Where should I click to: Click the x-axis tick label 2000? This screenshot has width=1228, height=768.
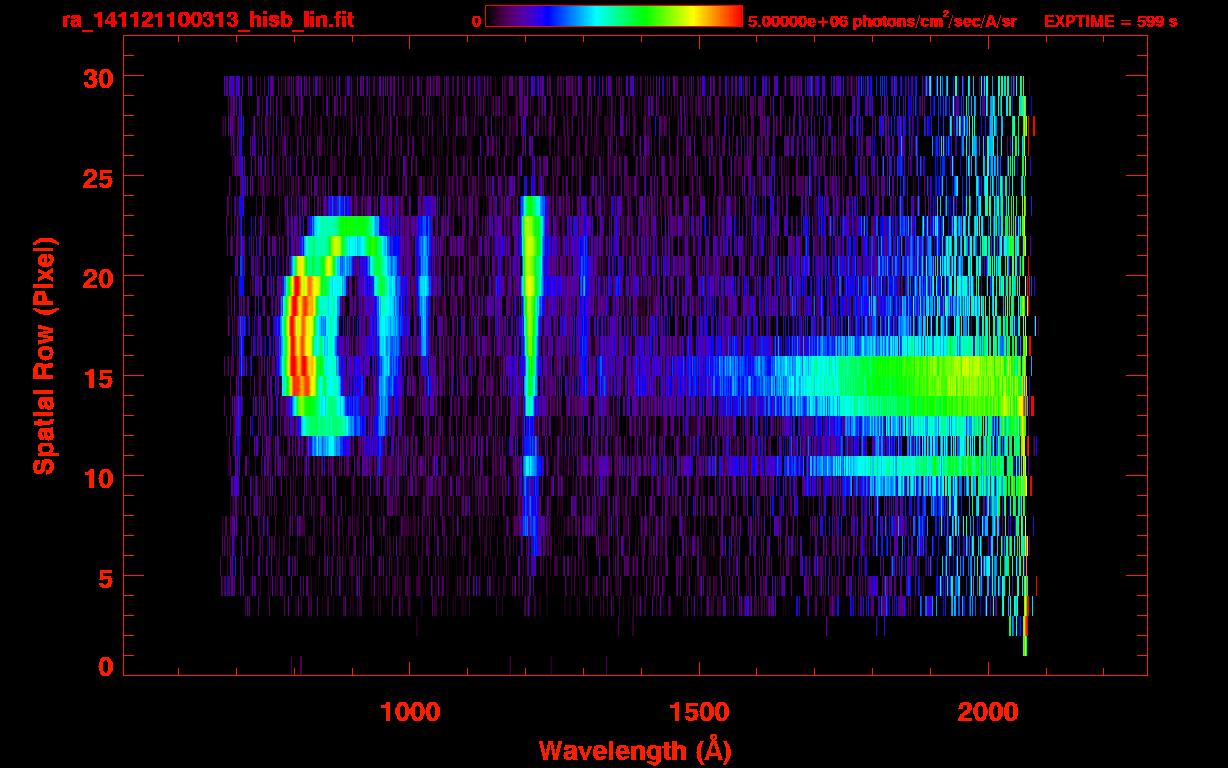coord(987,712)
